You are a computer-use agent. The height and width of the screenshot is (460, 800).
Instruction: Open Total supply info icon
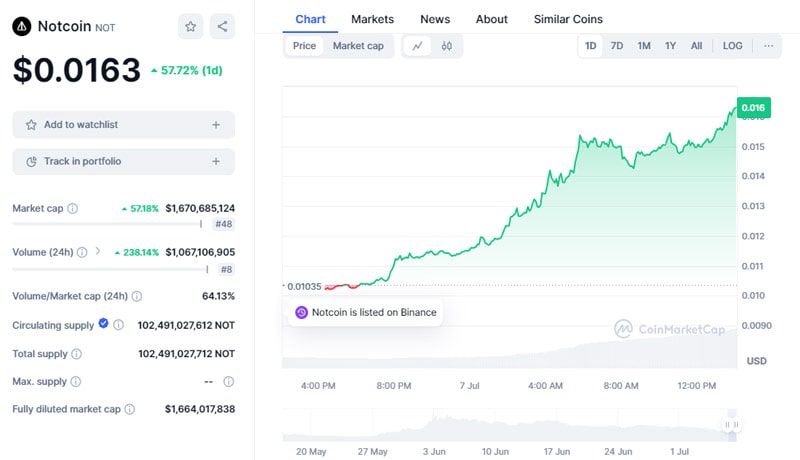[x=77, y=354]
